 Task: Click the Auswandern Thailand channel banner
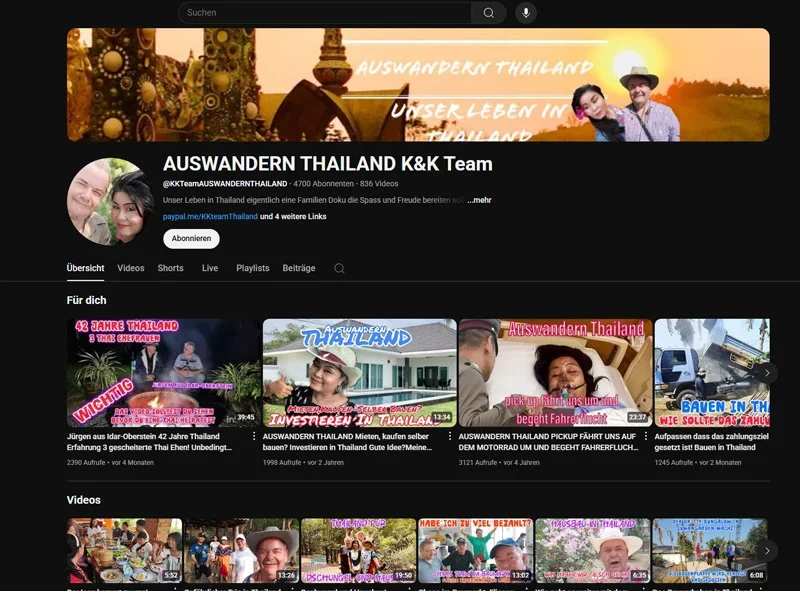[x=418, y=85]
